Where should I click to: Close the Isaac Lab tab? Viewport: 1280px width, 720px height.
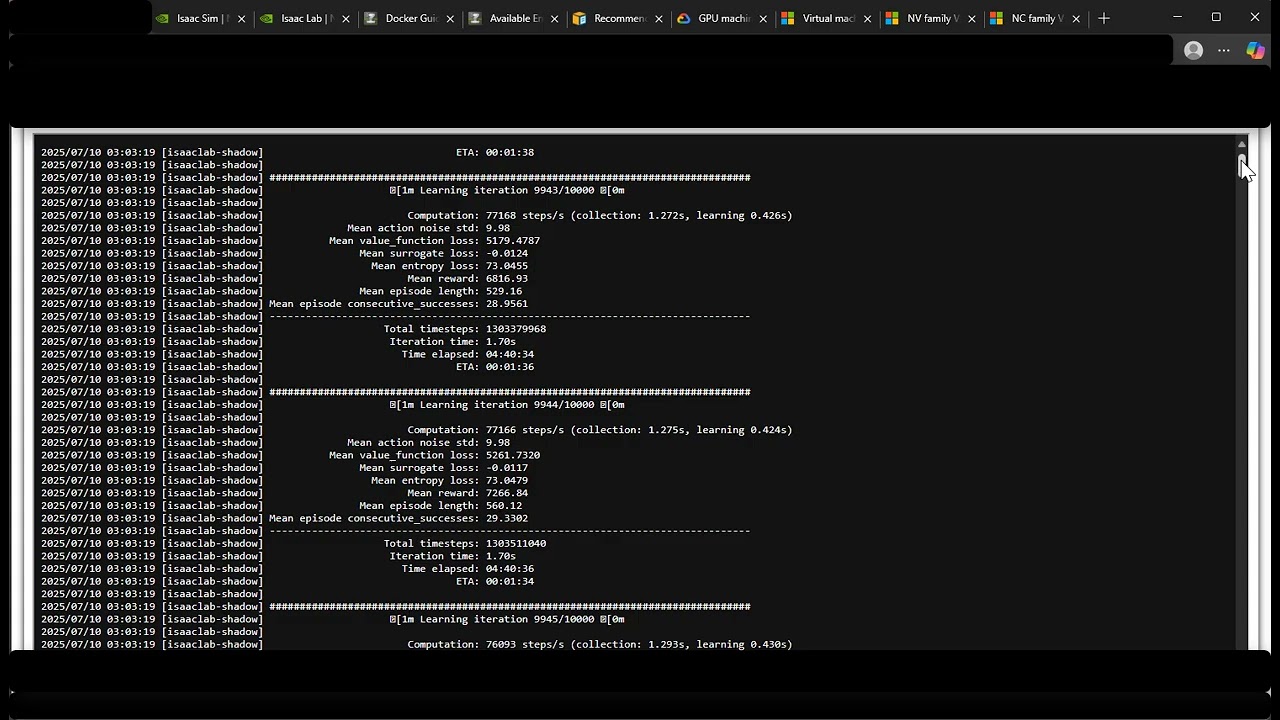(x=346, y=19)
